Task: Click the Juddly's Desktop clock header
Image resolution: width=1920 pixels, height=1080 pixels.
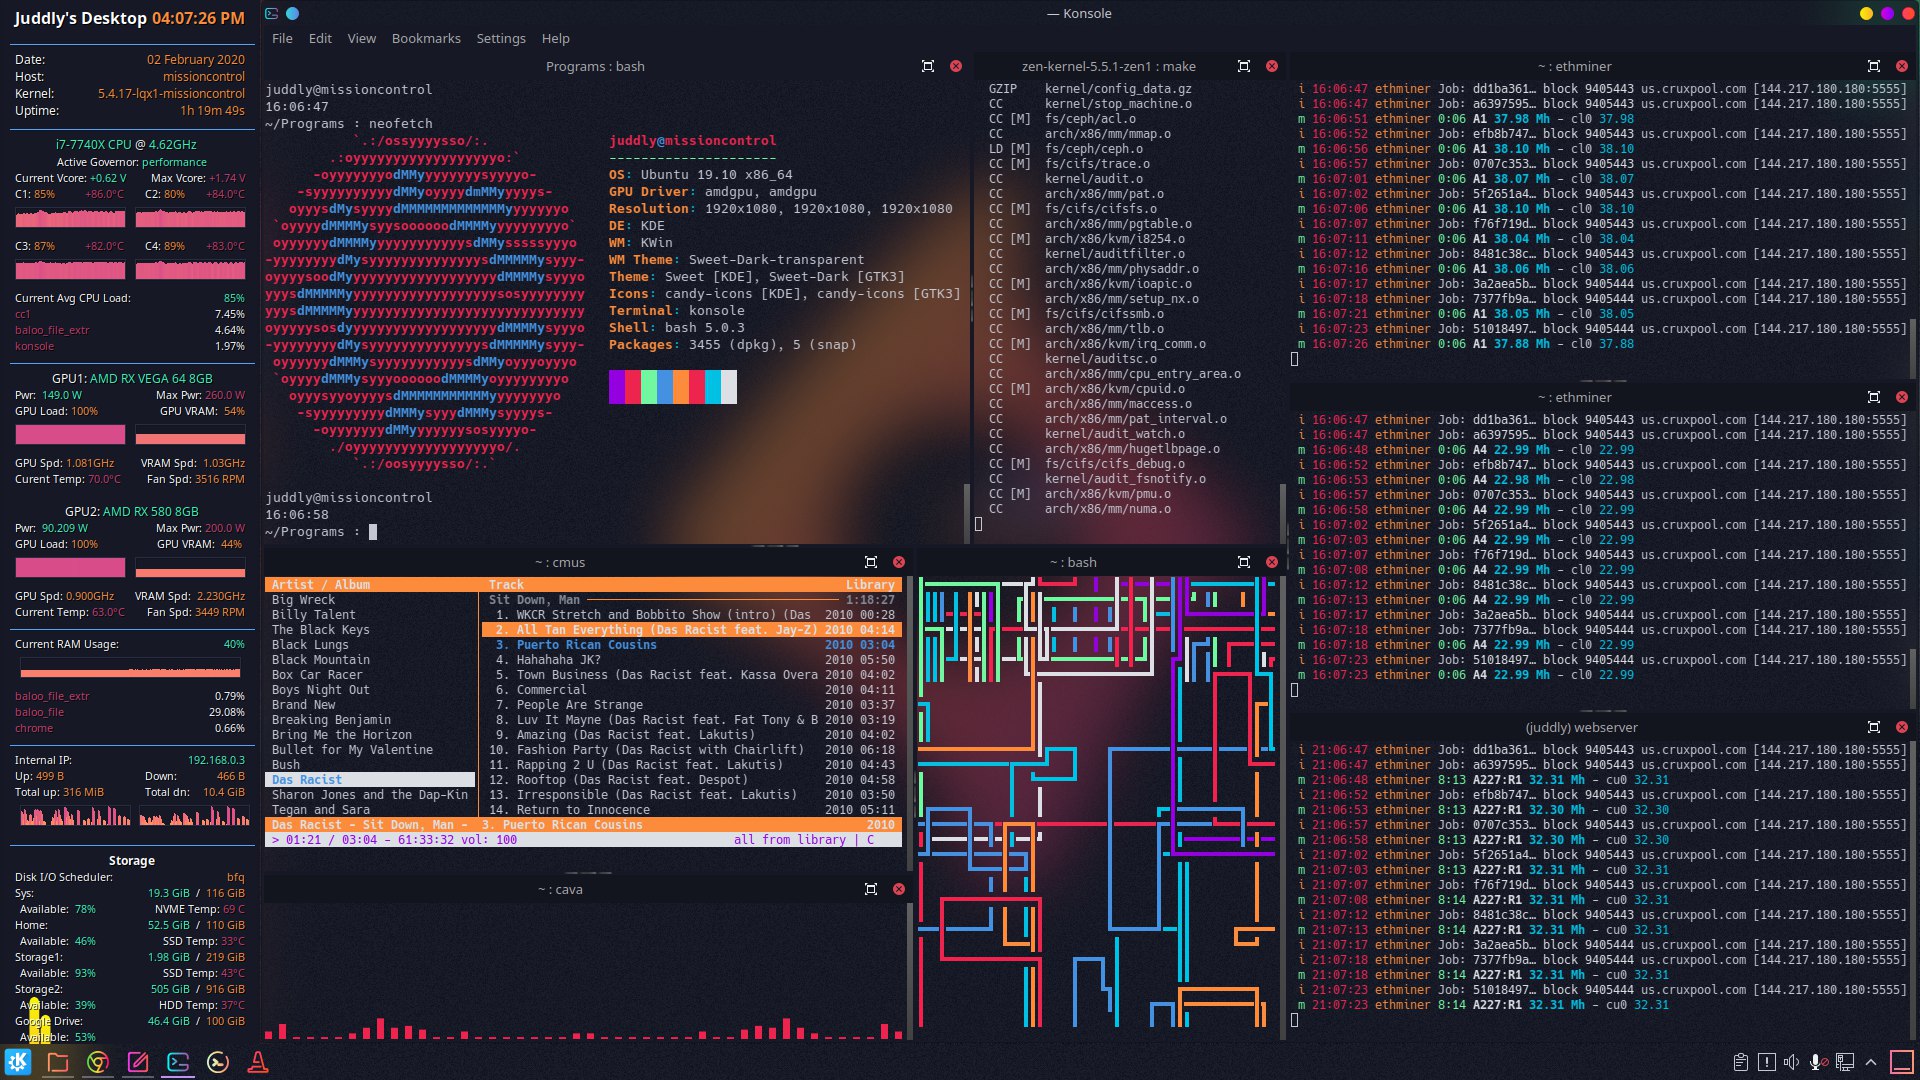Action: click(x=129, y=18)
